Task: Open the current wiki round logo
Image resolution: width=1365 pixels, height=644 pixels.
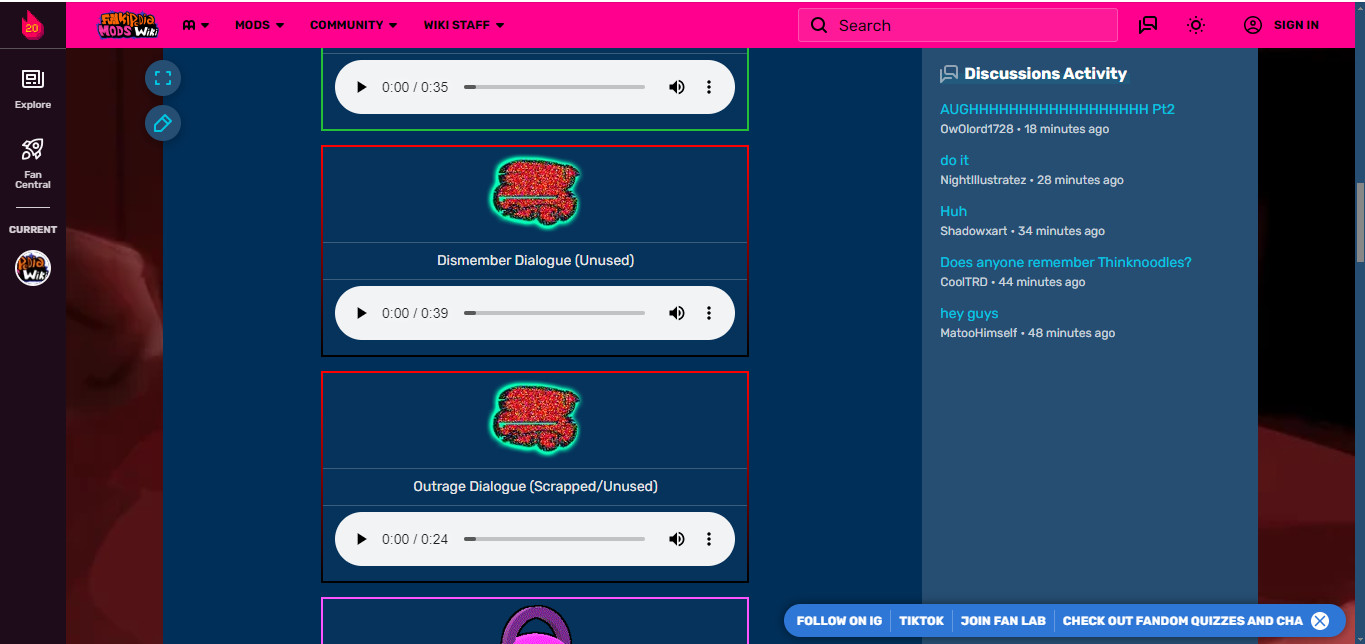Action: [33, 268]
